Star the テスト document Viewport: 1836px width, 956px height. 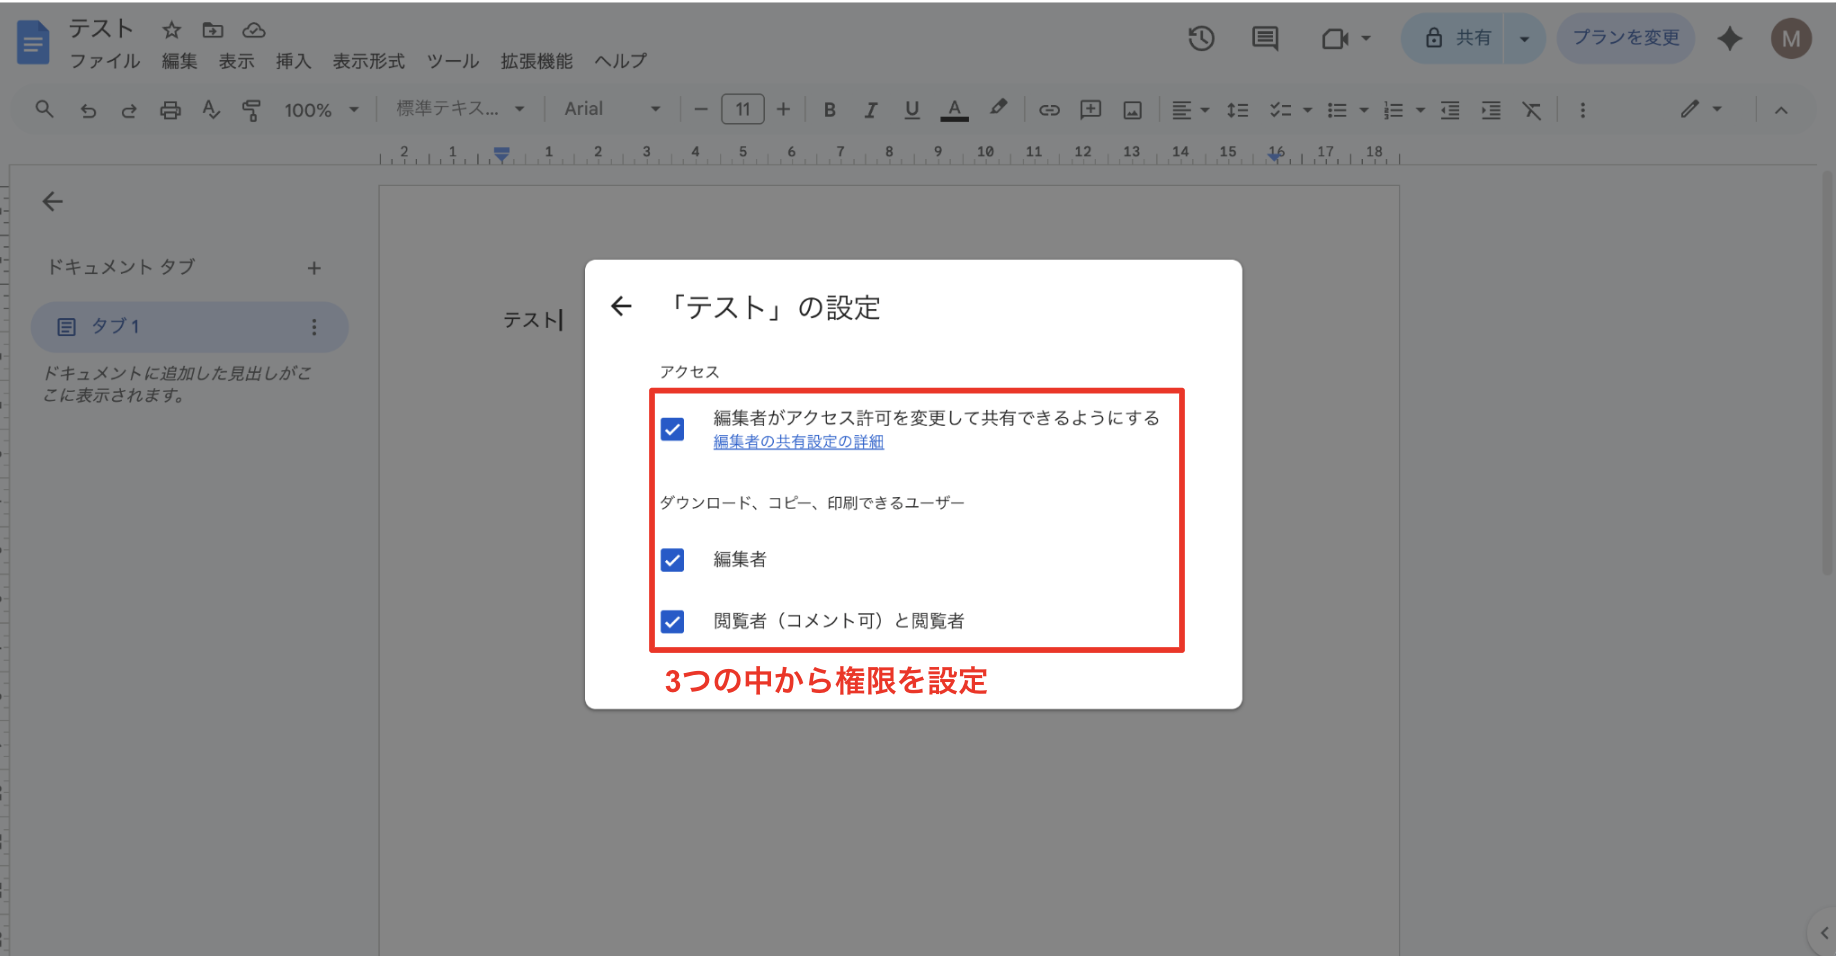tap(172, 30)
